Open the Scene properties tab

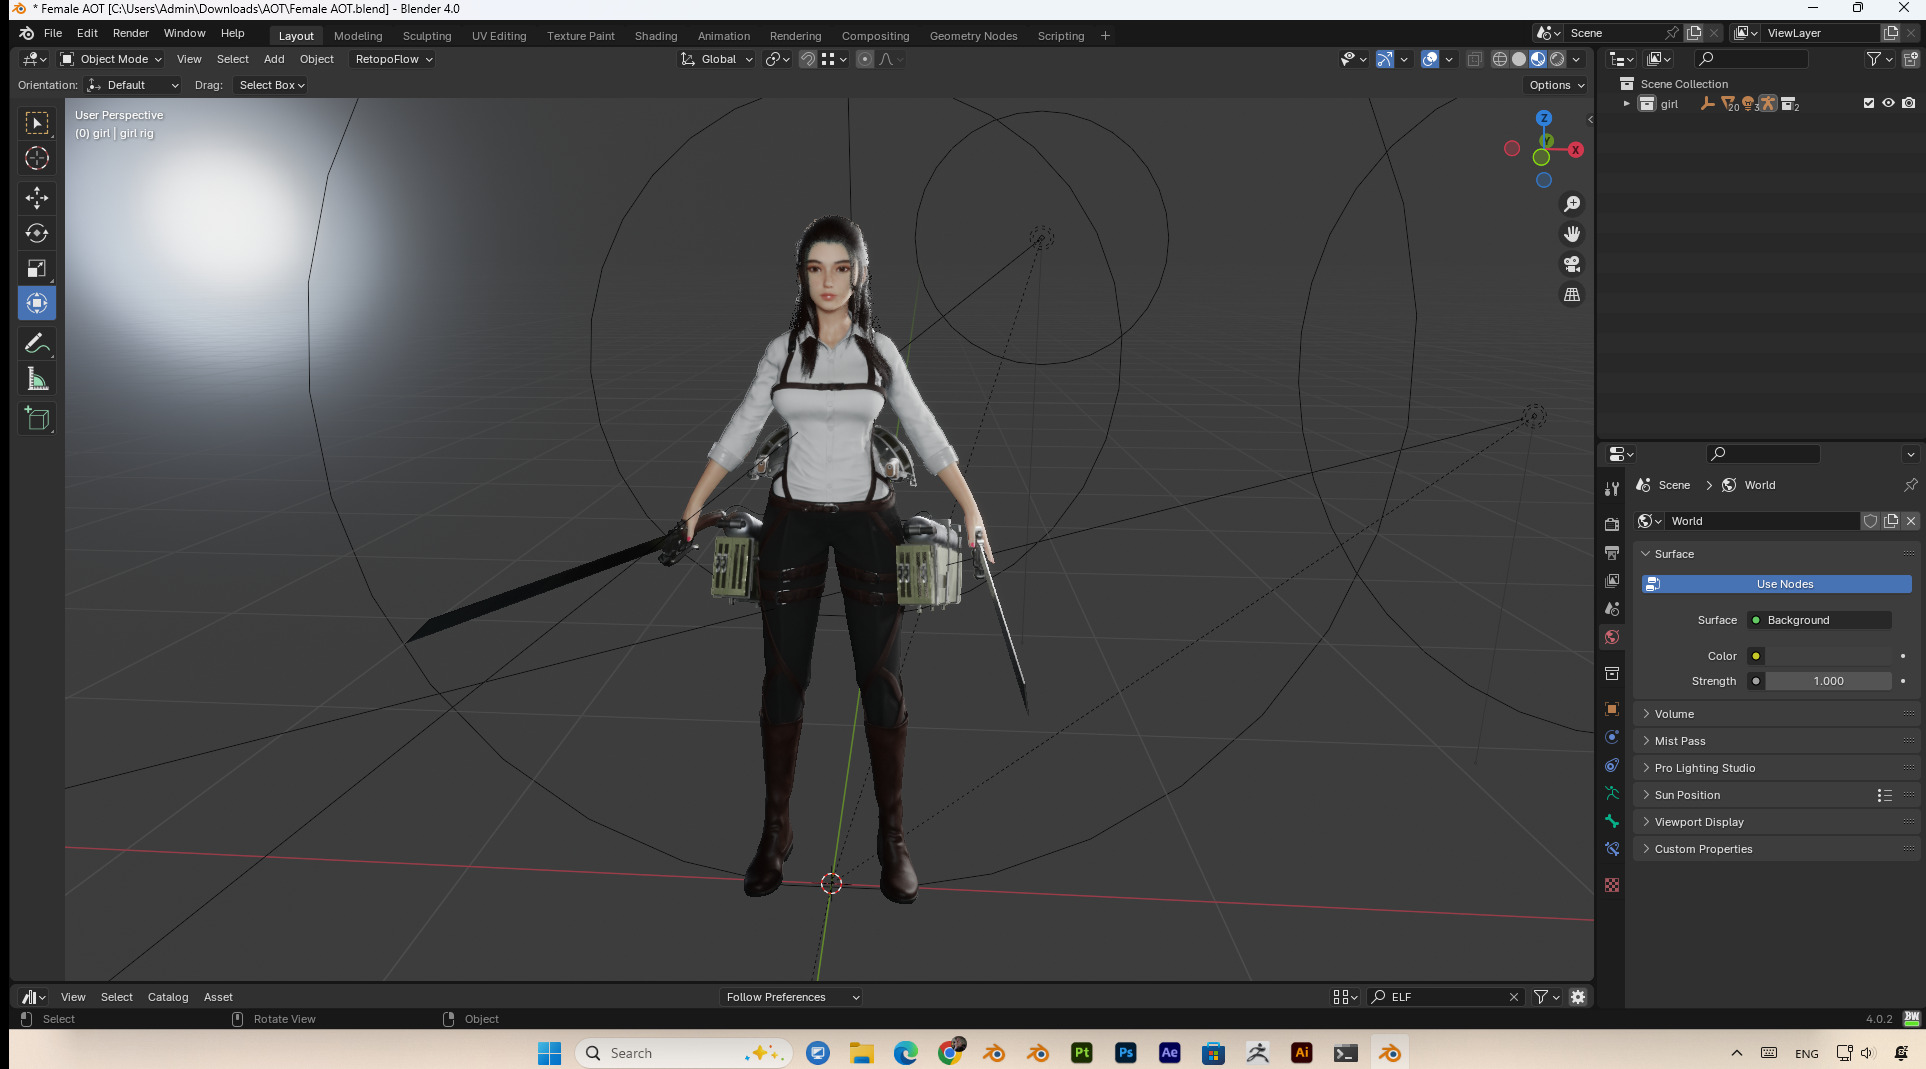1612,608
